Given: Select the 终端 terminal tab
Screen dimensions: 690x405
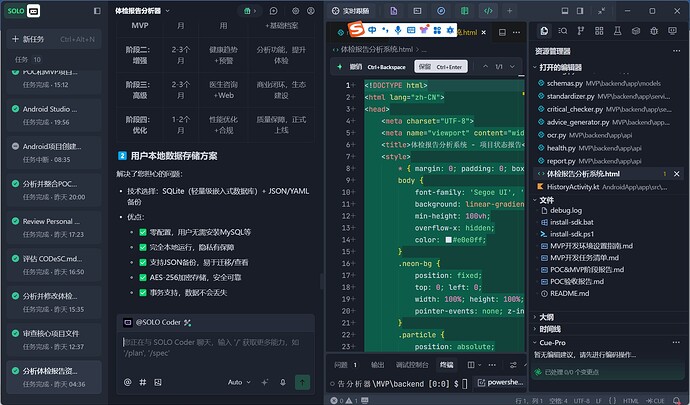Looking at the screenshot, I should tap(446, 365).
